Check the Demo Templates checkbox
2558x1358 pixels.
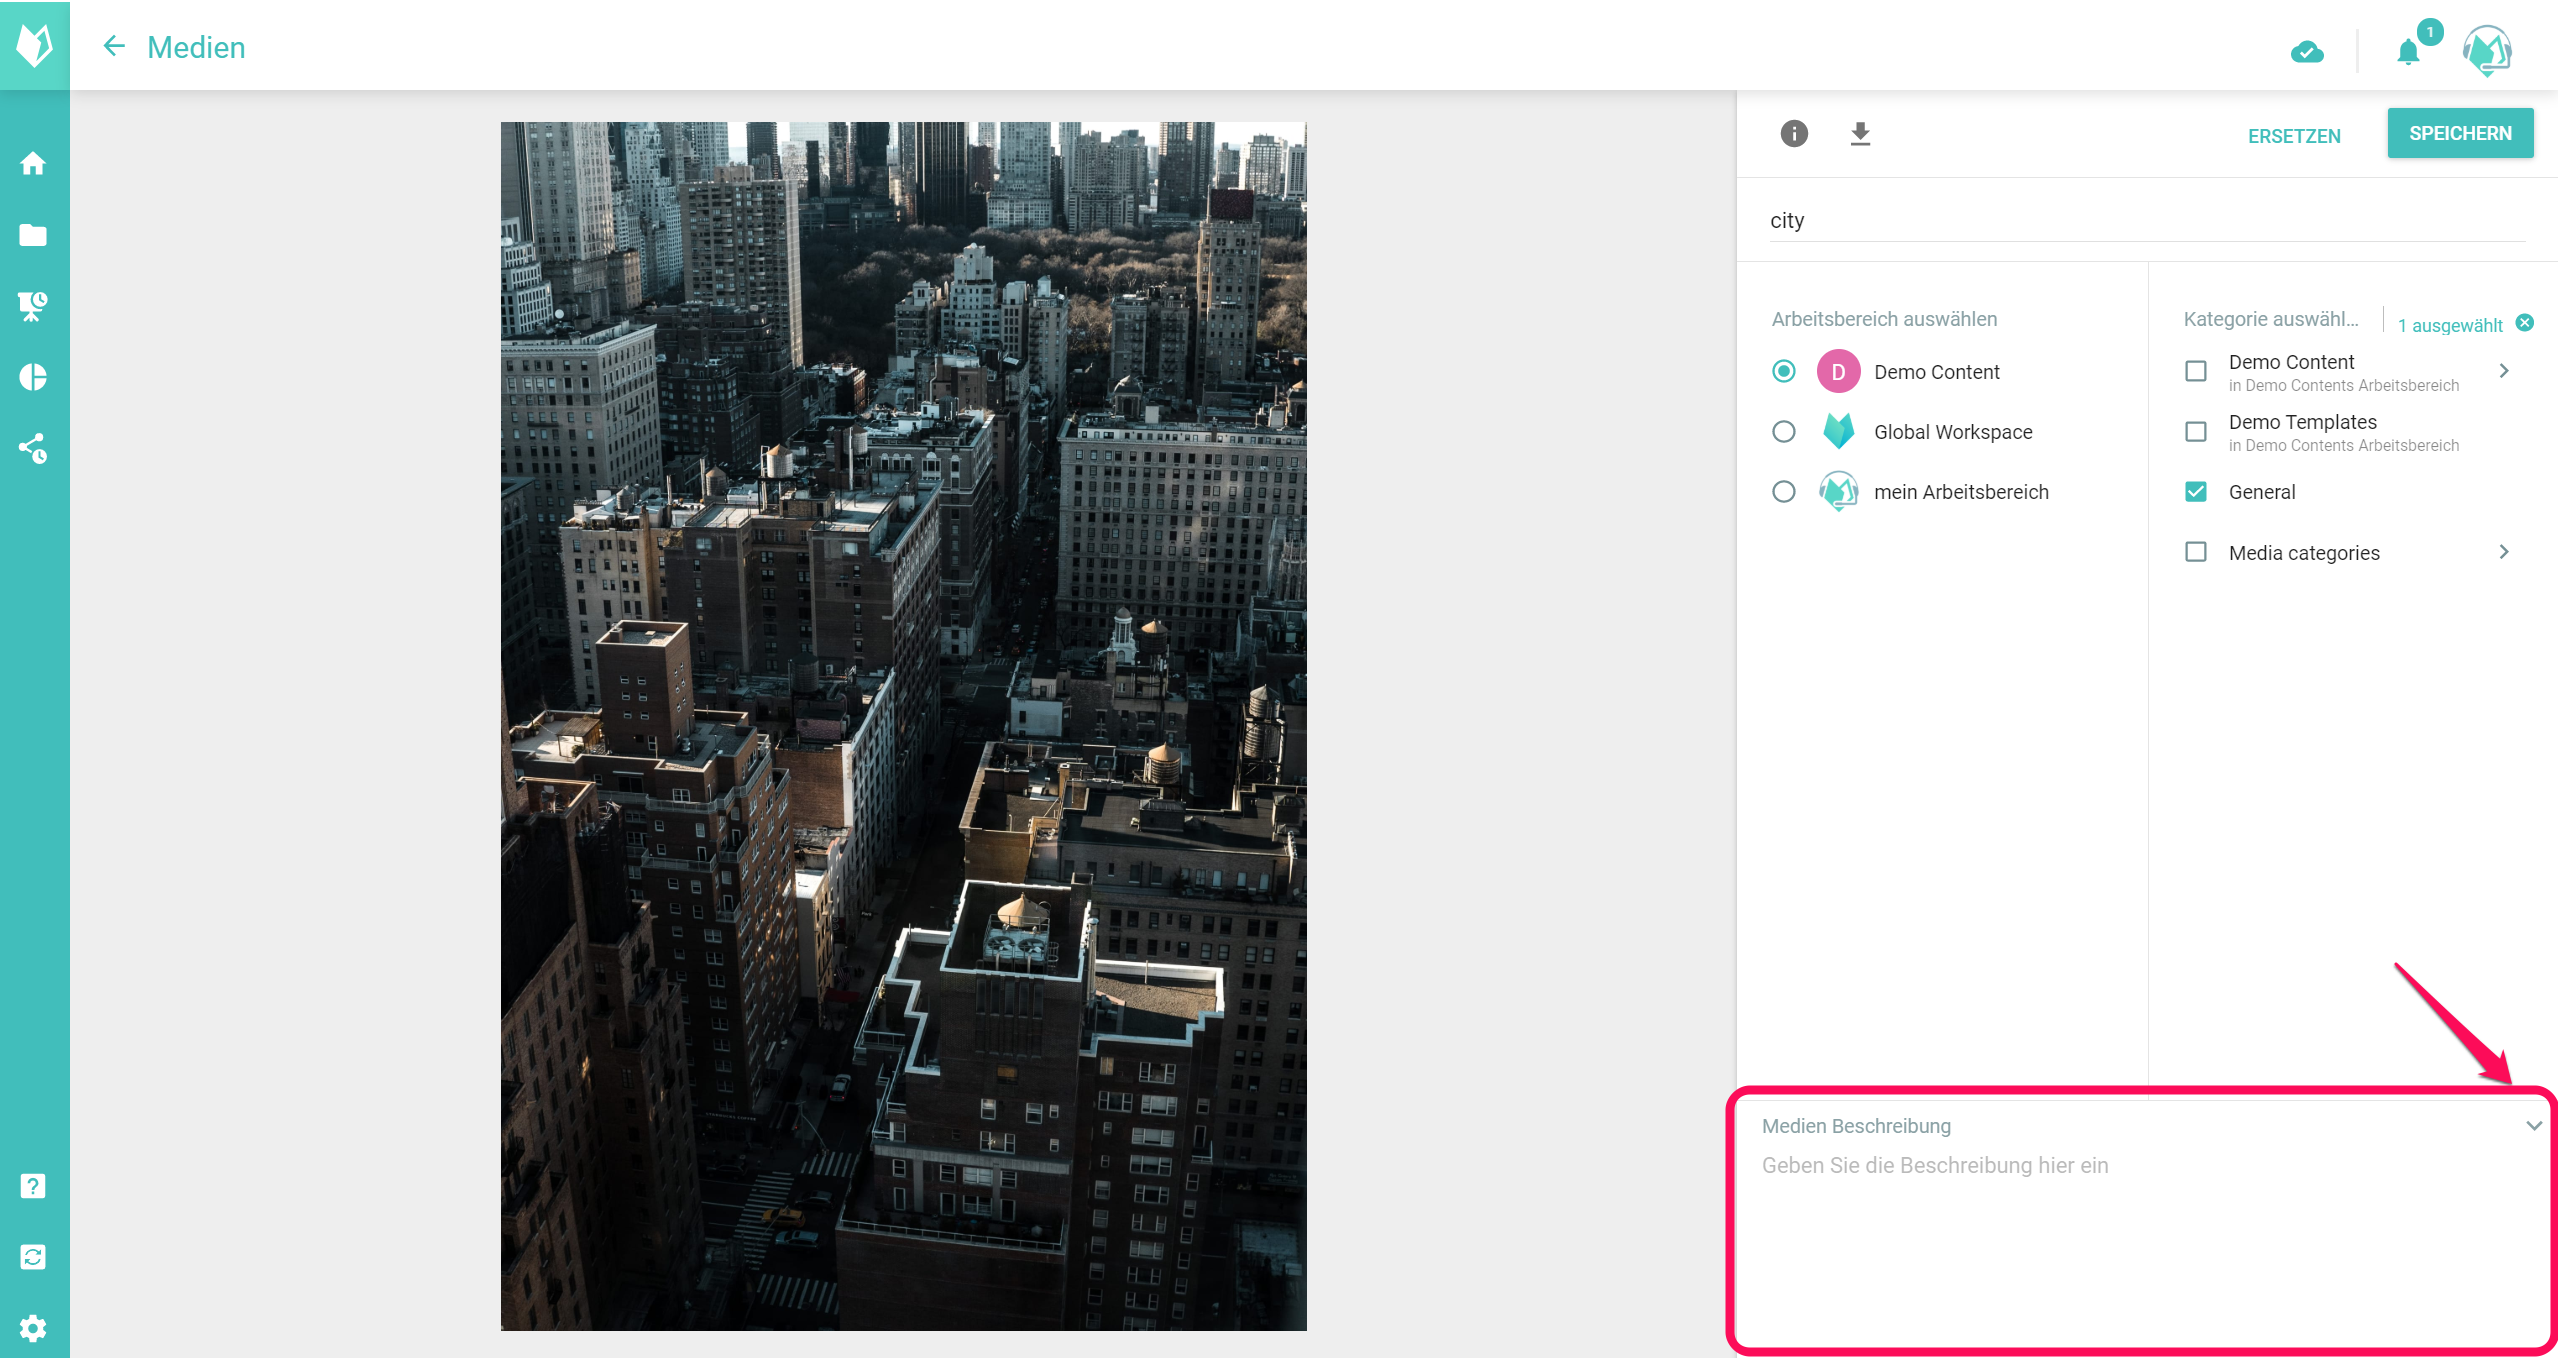(x=2196, y=432)
